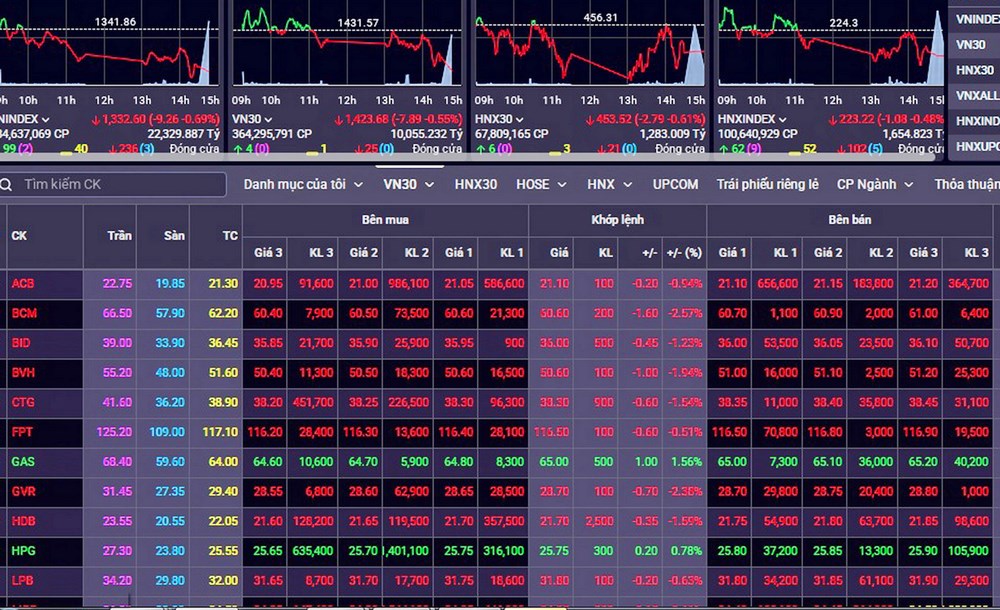Open VN30 index selector below second chart
Image resolution: width=1000 pixels, height=610 pixels.
252,119
